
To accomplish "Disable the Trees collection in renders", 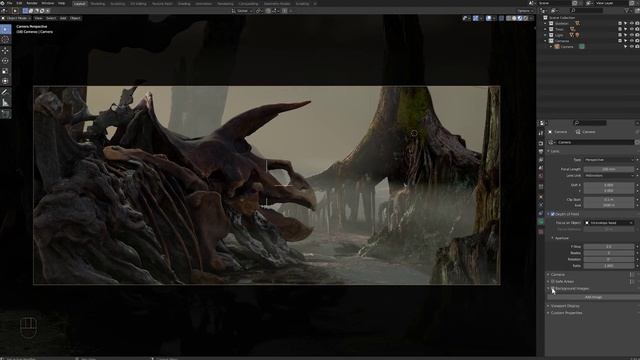I will click(637, 29).
